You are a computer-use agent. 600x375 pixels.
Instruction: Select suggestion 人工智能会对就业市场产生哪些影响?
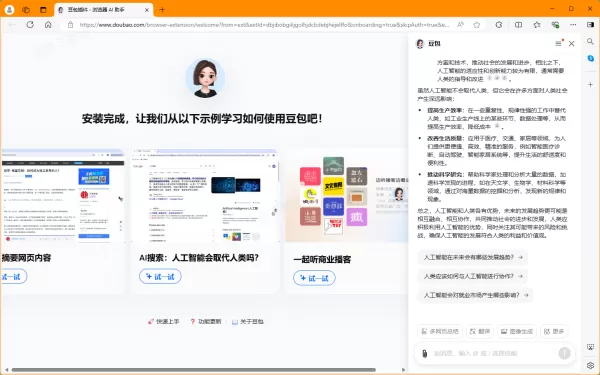pyautogui.click(x=476, y=295)
